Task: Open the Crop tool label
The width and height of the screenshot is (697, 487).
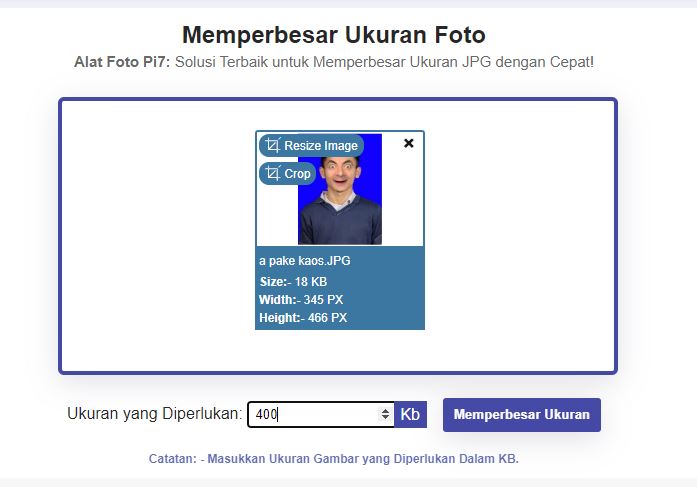Action: [297, 174]
